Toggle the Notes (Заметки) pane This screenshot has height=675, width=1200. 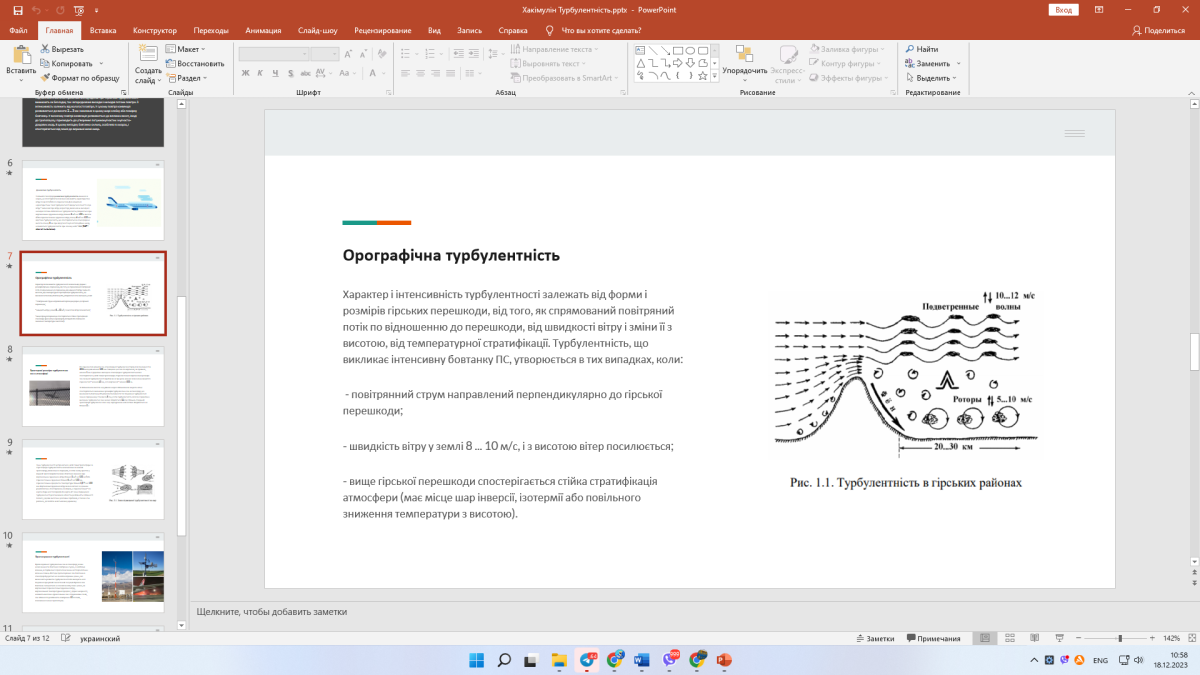(874, 638)
